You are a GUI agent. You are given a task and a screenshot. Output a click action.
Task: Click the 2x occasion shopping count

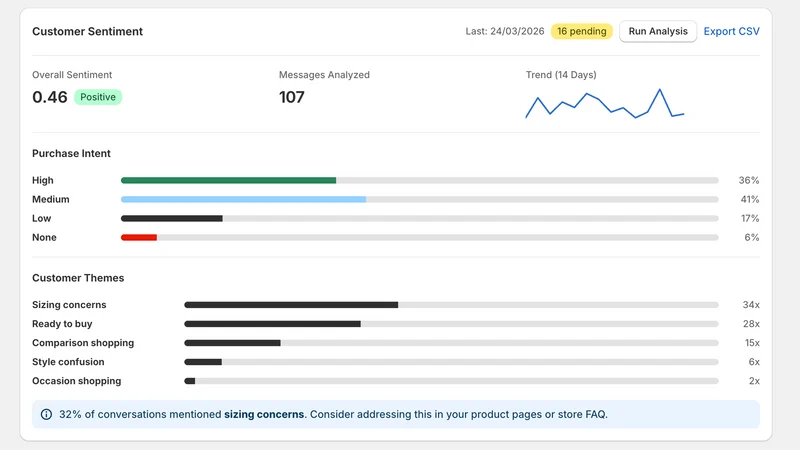point(754,381)
